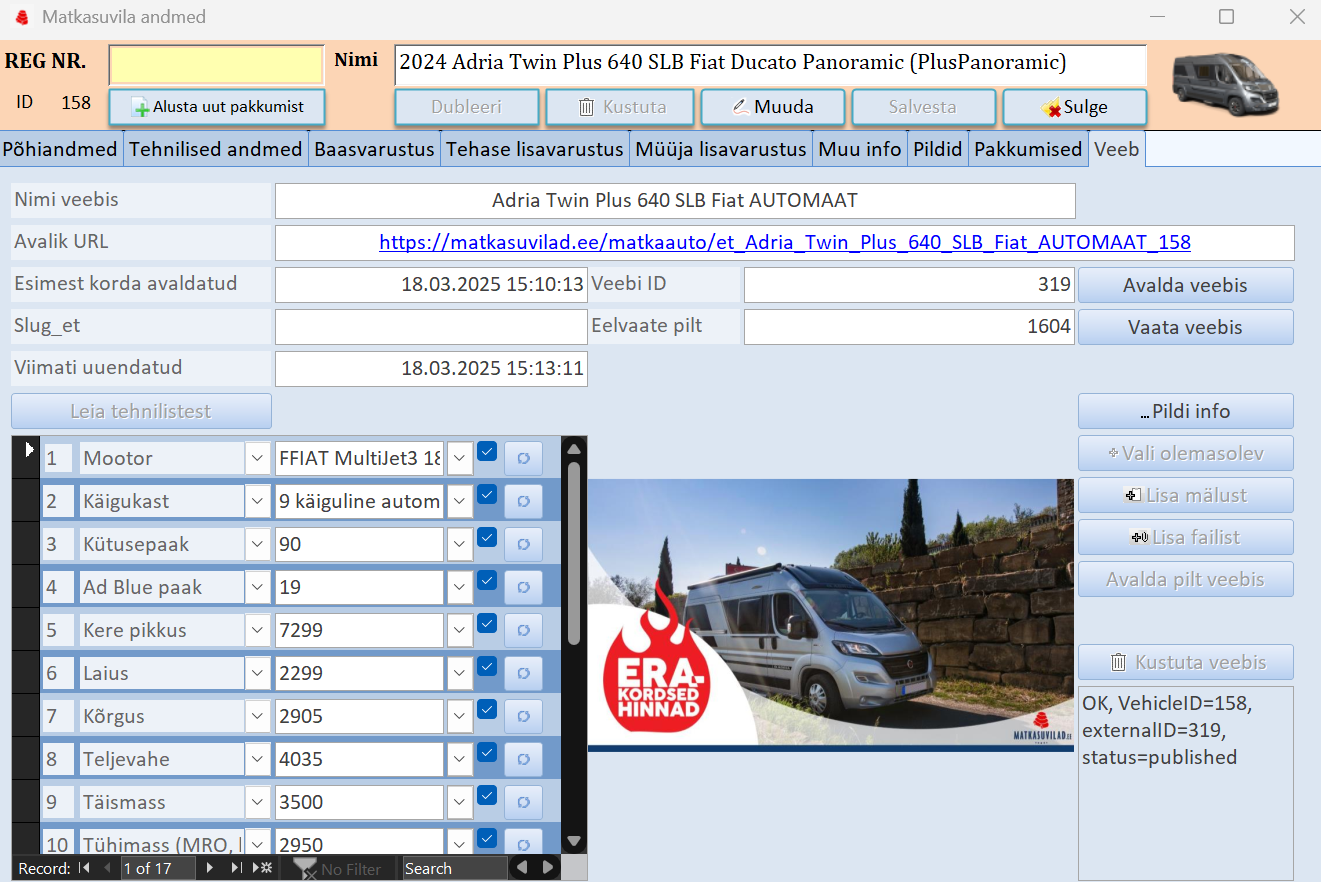
Task: Click the refresh icon in Kere pikkus row
Action: (x=523, y=630)
